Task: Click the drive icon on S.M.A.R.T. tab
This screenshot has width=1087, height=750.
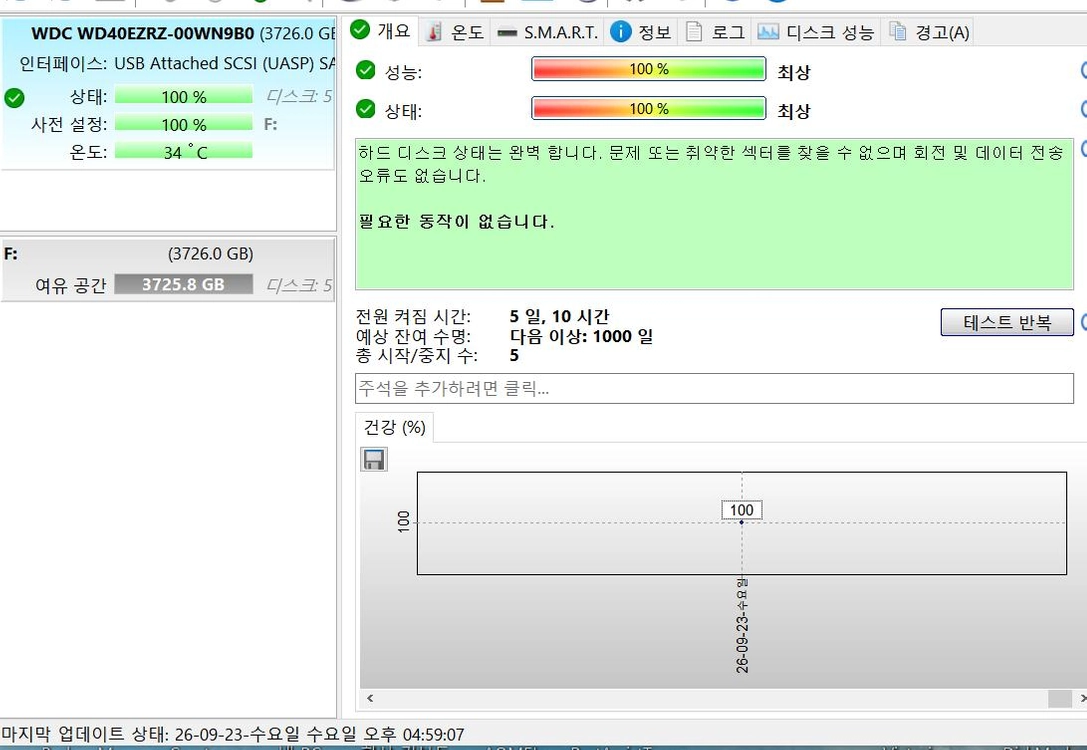Action: [x=507, y=33]
